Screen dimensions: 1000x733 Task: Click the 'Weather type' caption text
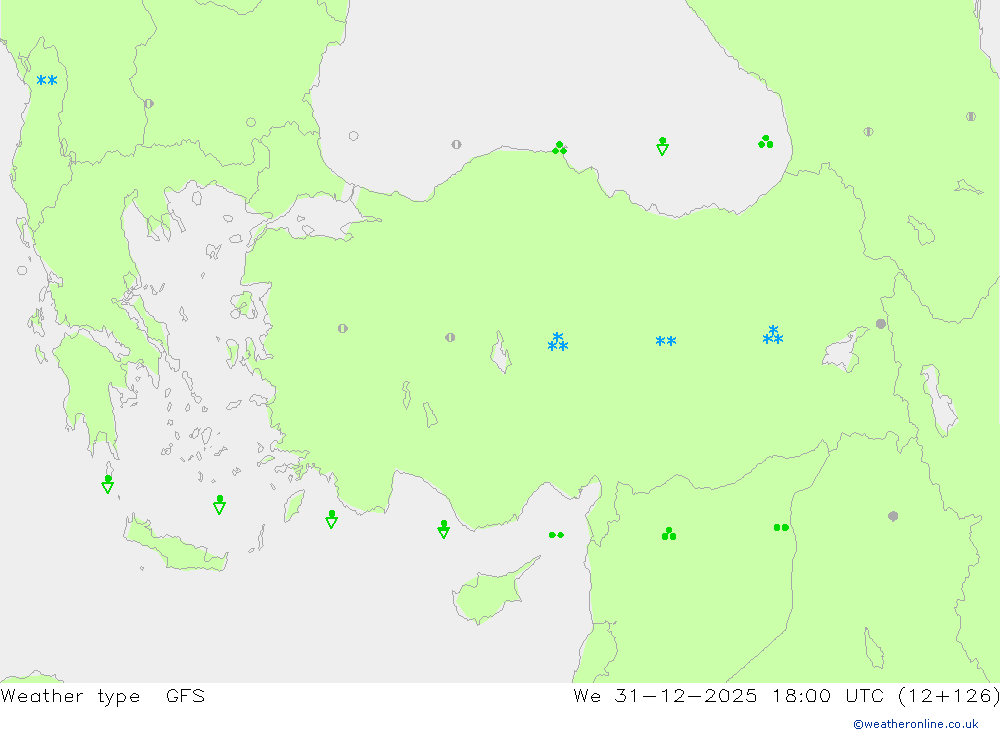pyautogui.click(x=70, y=695)
